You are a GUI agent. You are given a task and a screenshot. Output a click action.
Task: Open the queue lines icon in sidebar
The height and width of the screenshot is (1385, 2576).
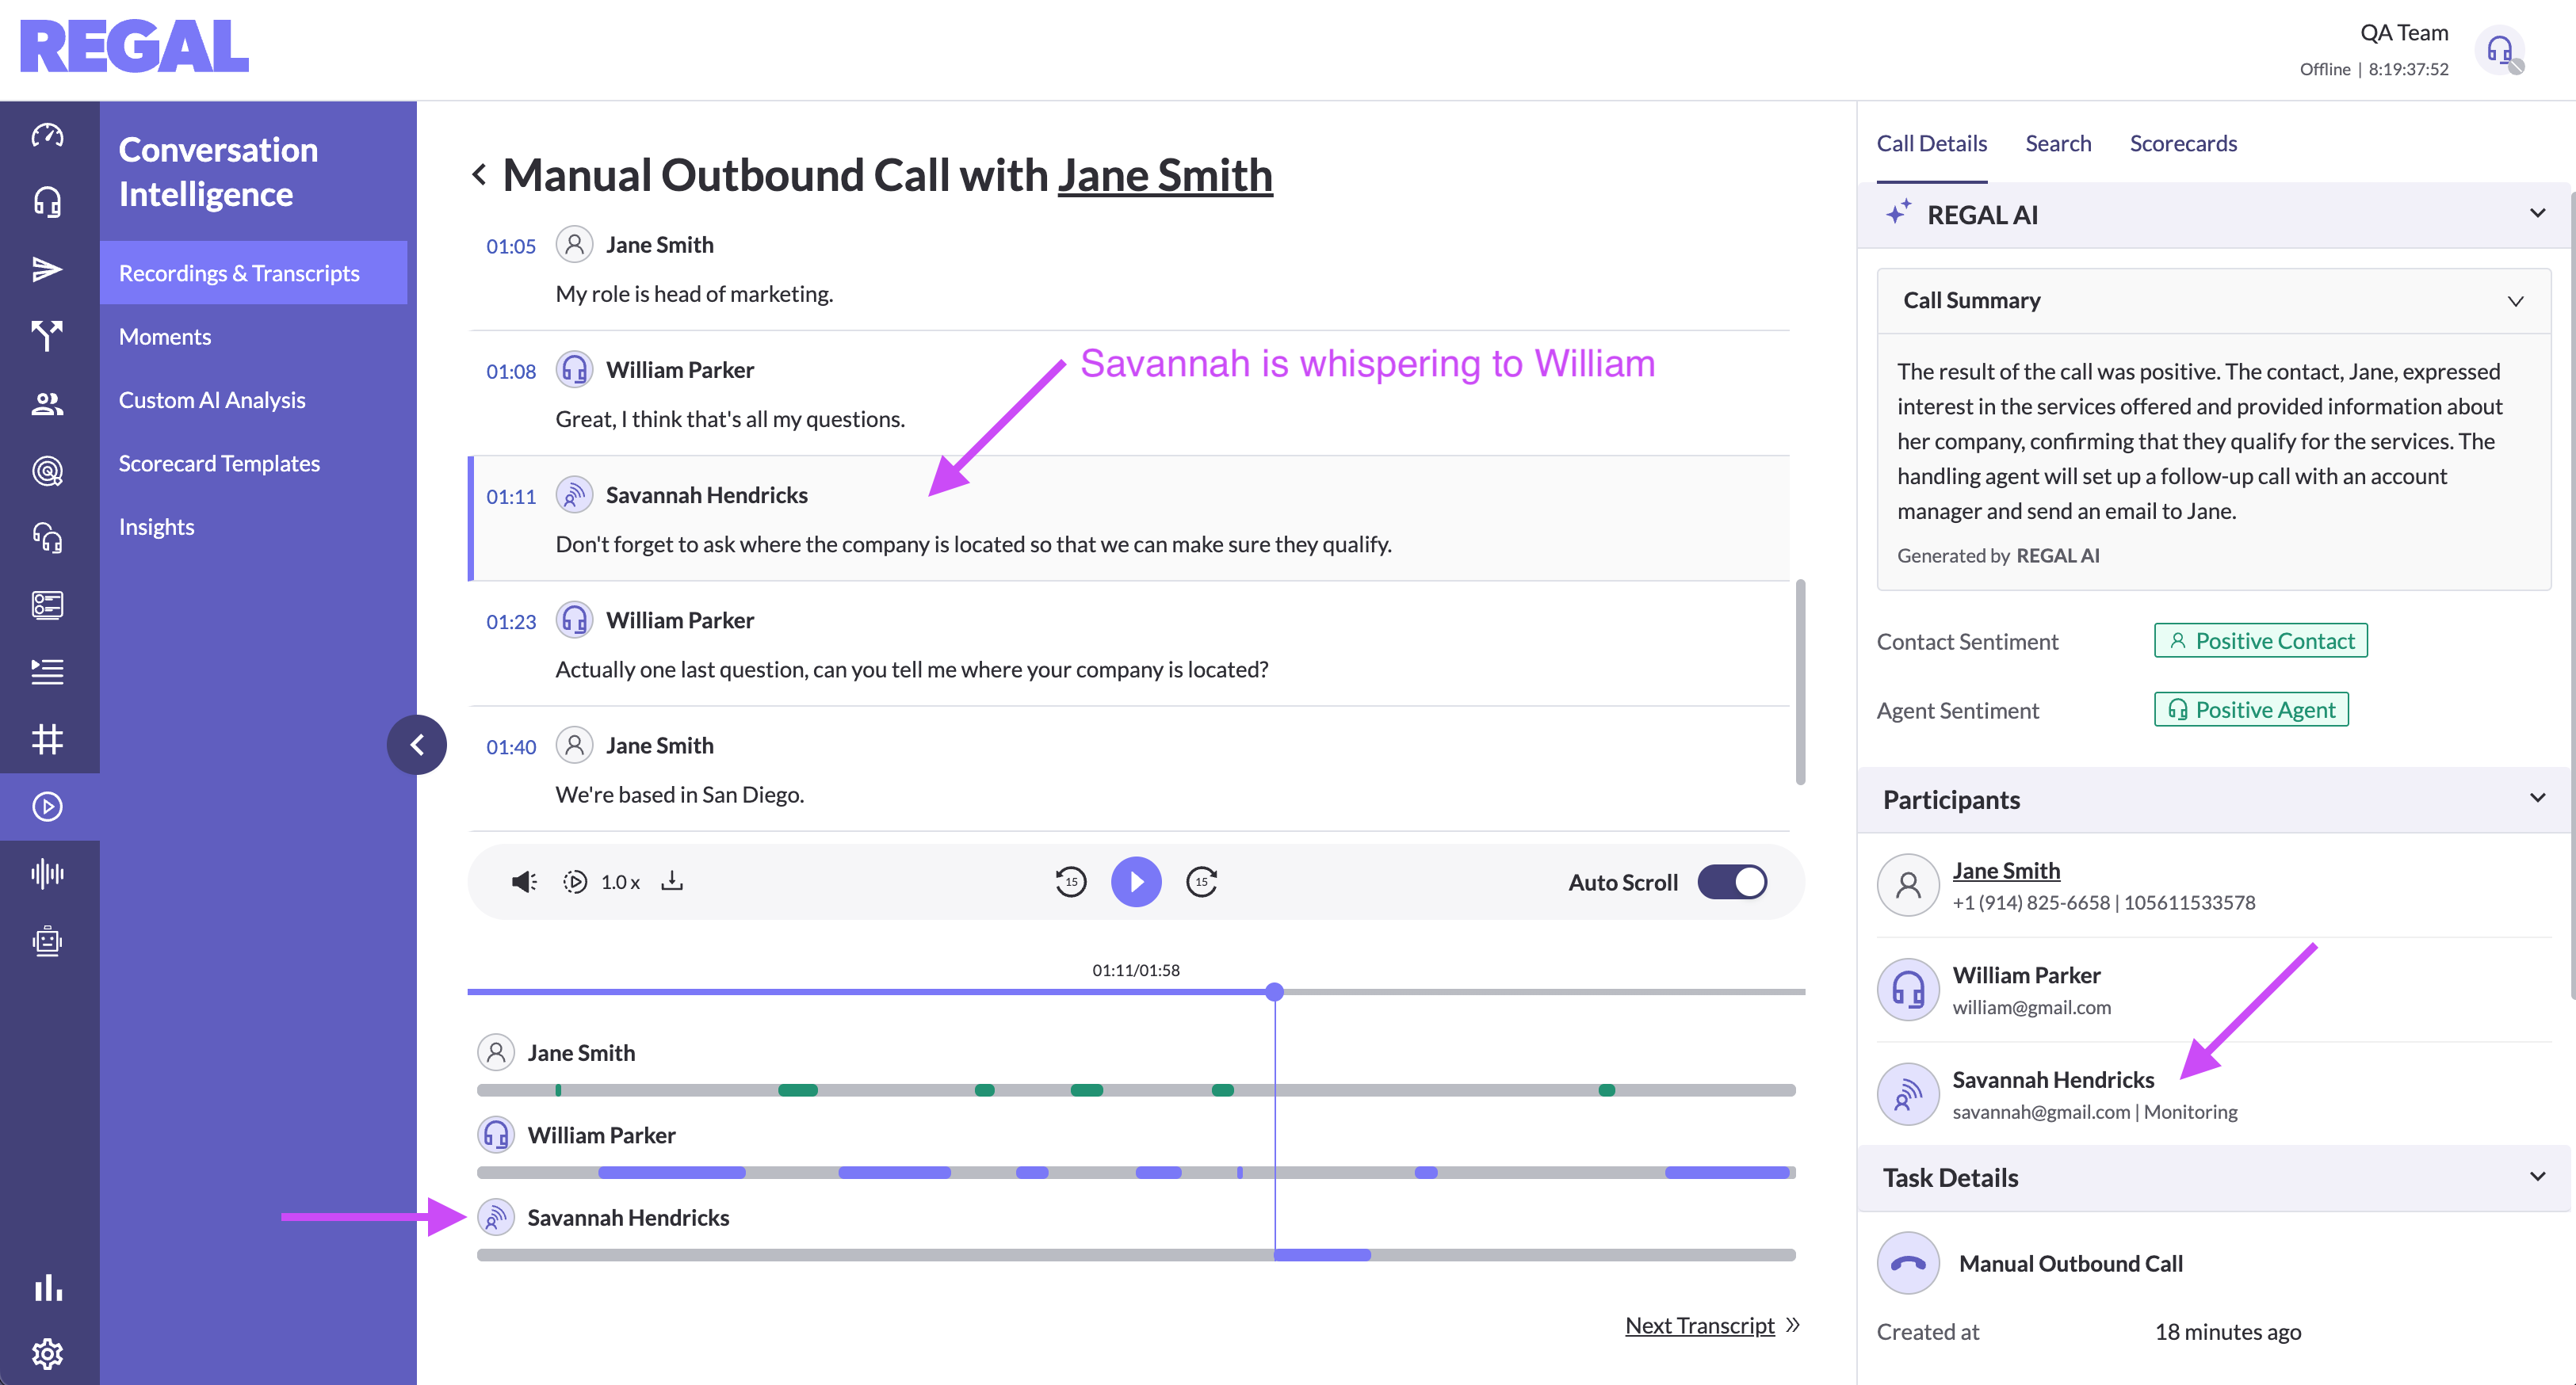coord(47,672)
